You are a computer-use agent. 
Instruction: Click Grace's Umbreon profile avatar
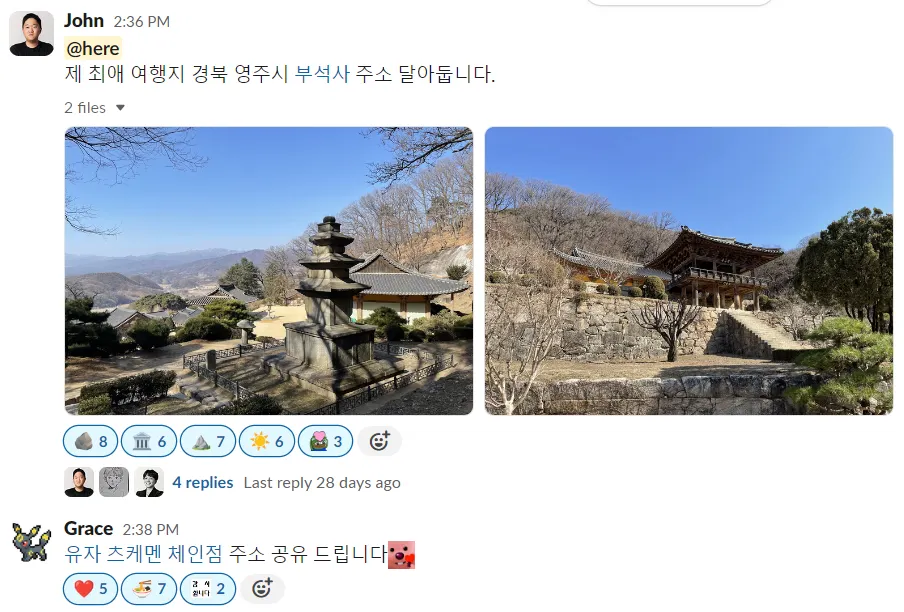[x=32, y=542]
